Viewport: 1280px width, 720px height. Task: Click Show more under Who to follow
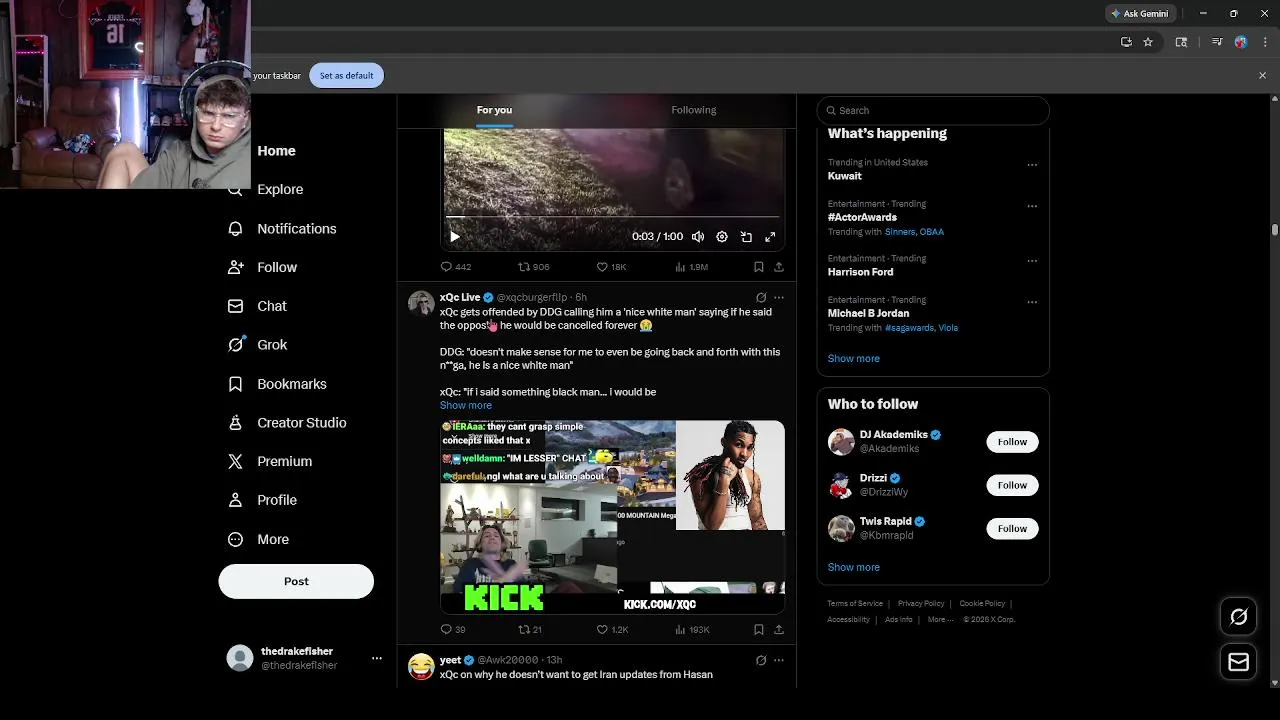tap(853, 567)
